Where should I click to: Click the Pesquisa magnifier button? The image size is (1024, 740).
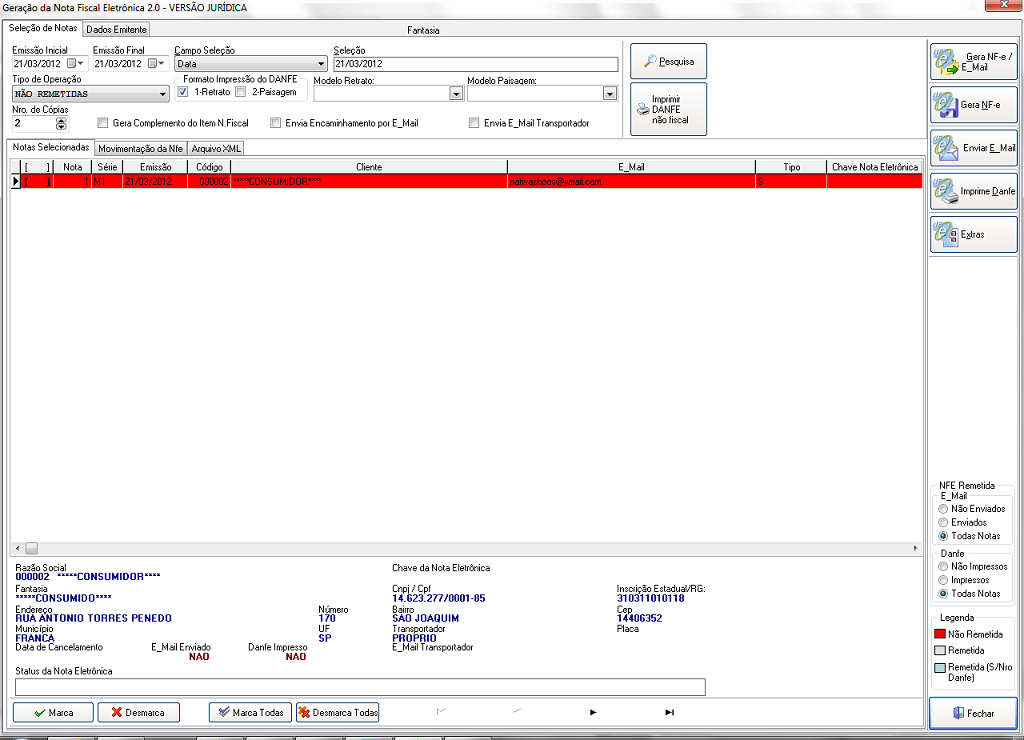[x=668, y=61]
